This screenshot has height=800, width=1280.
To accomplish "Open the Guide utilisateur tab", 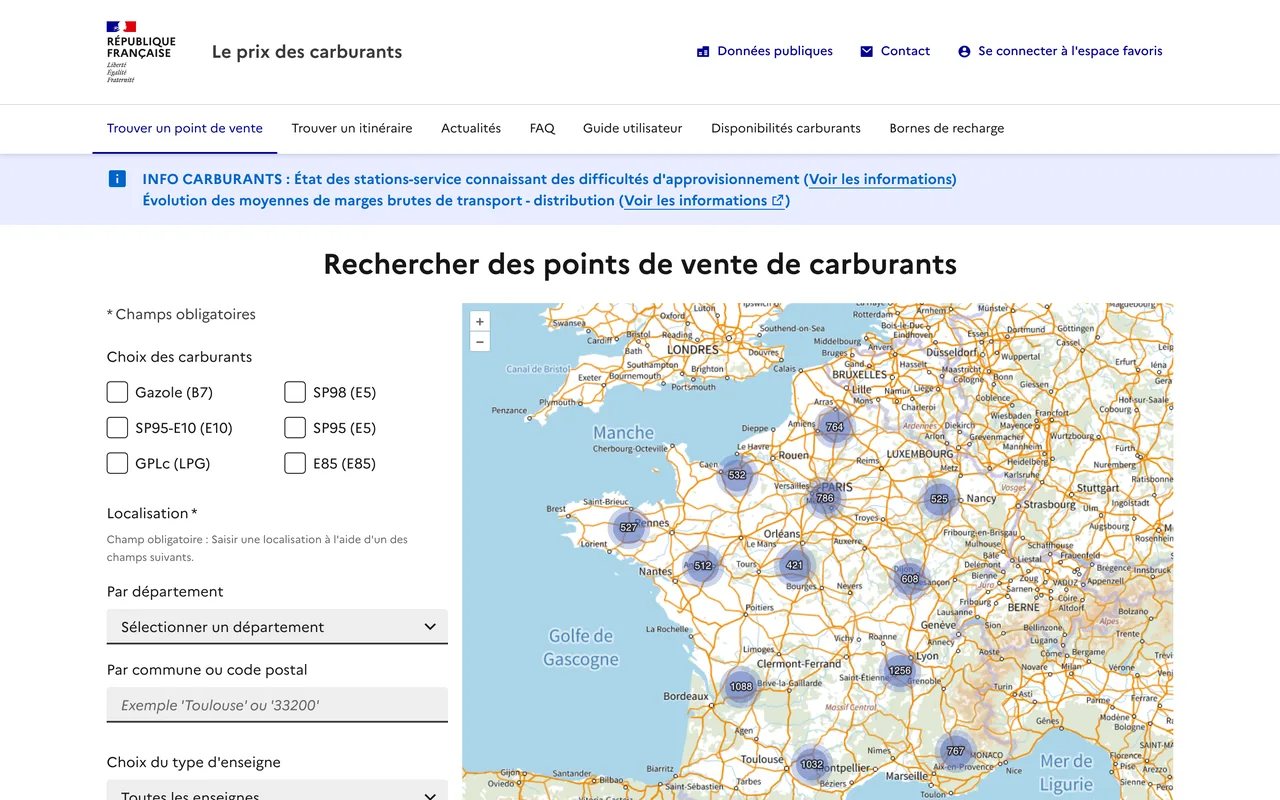I will point(633,128).
